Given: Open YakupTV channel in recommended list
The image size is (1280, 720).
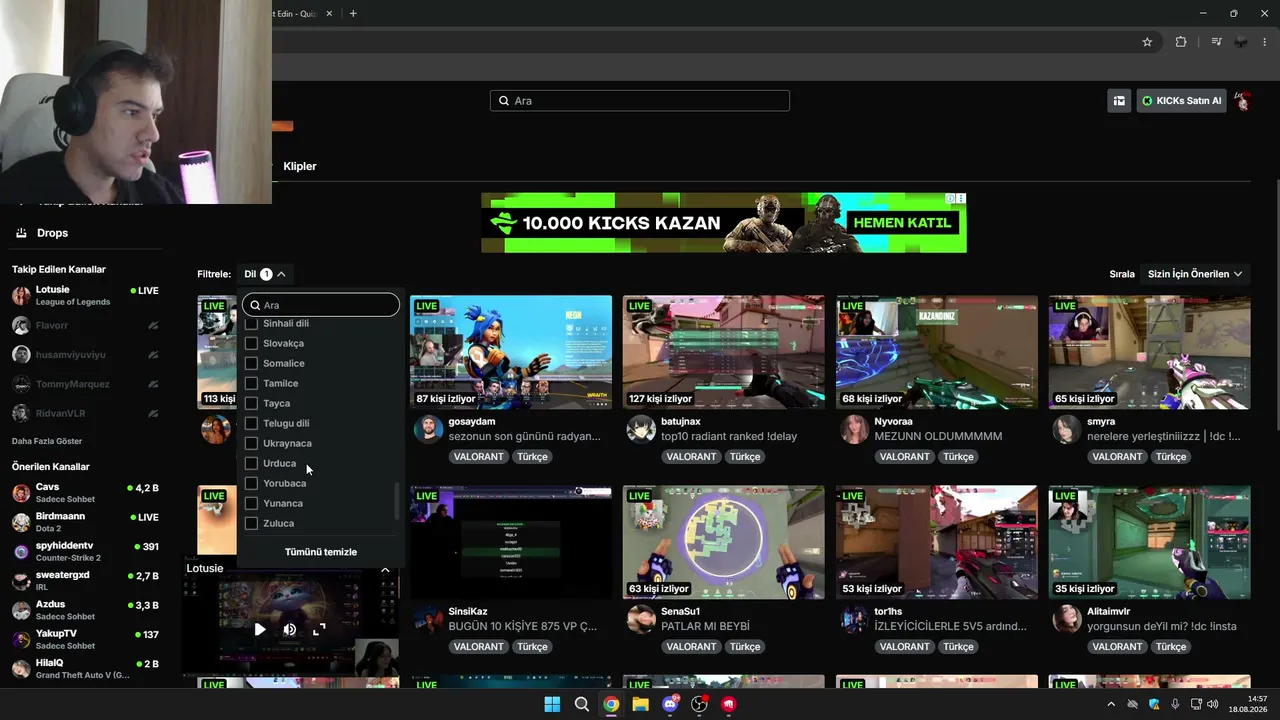Looking at the screenshot, I should click(85, 639).
